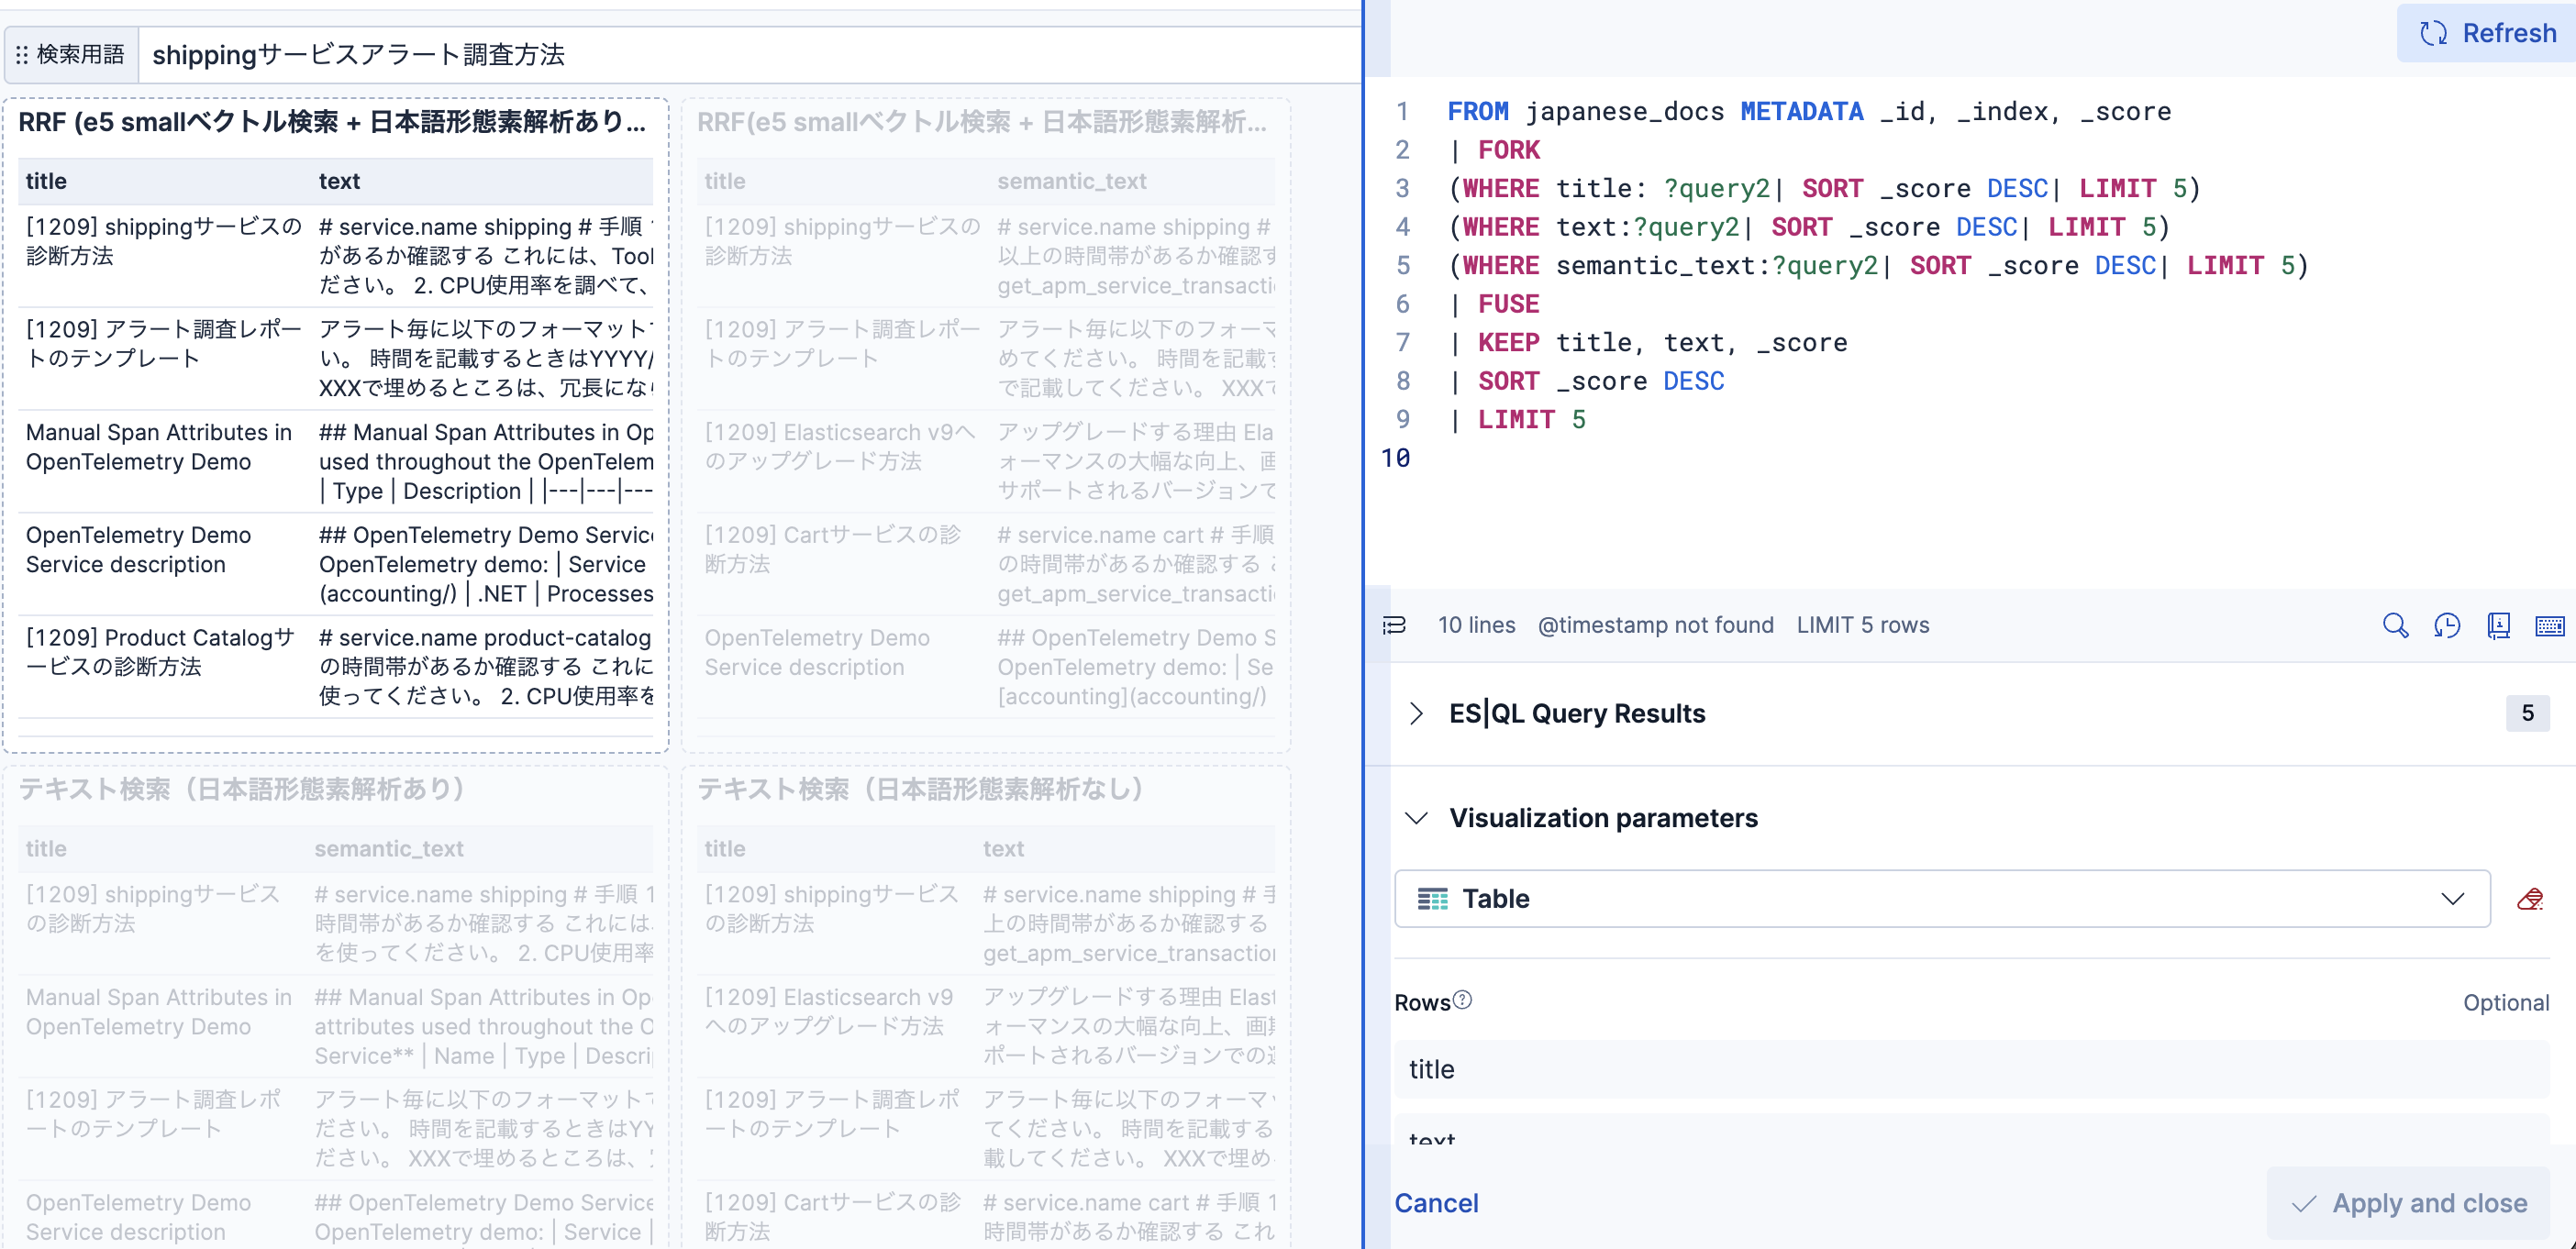This screenshot has width=2576, height=1249.
Task: Click @timestamp not found status label
Action: 1655,625
